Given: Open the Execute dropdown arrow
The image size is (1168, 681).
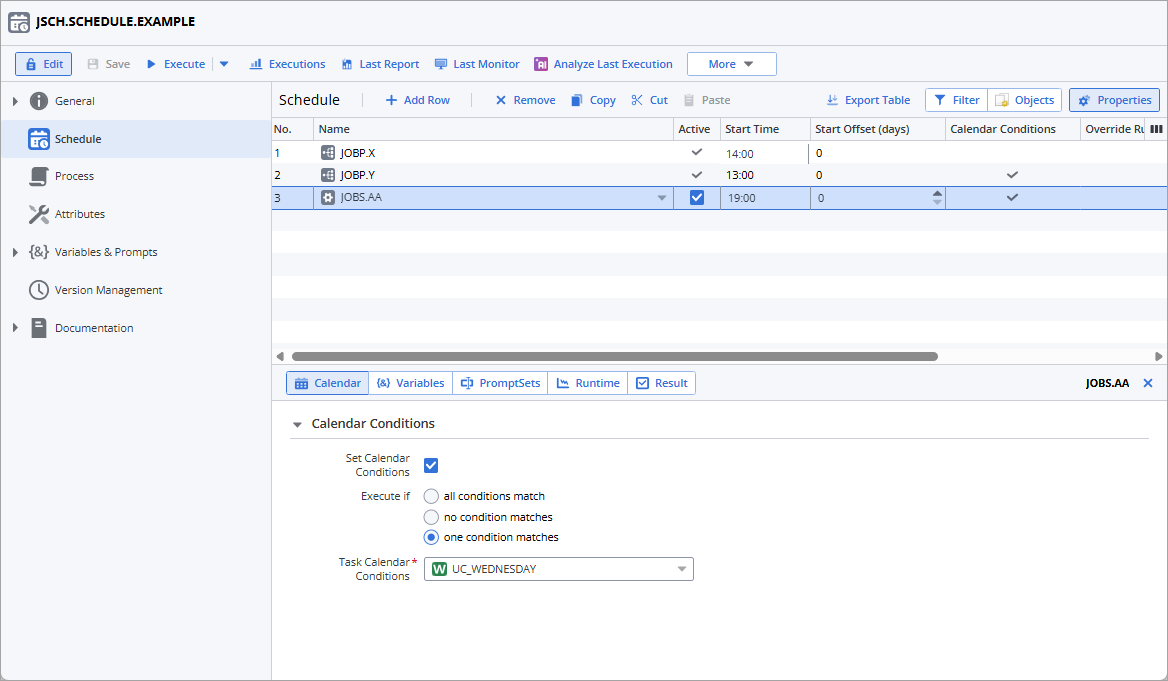Looking at the screenshot, I should coord(224,63).
